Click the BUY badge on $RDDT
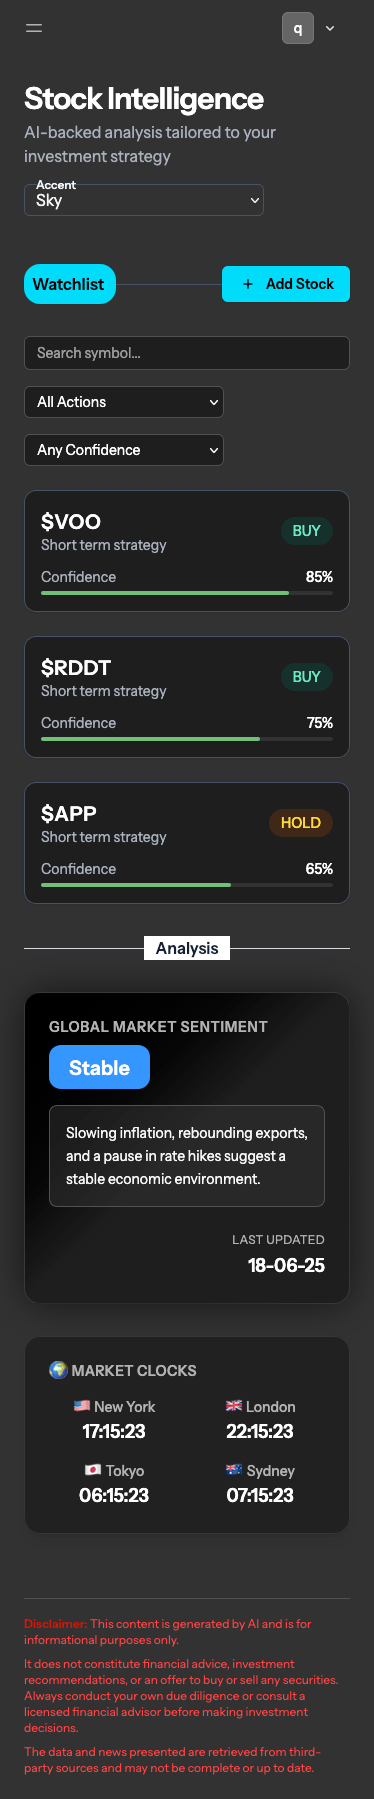This screenshot has height=1799, width=374. point(306,677)
